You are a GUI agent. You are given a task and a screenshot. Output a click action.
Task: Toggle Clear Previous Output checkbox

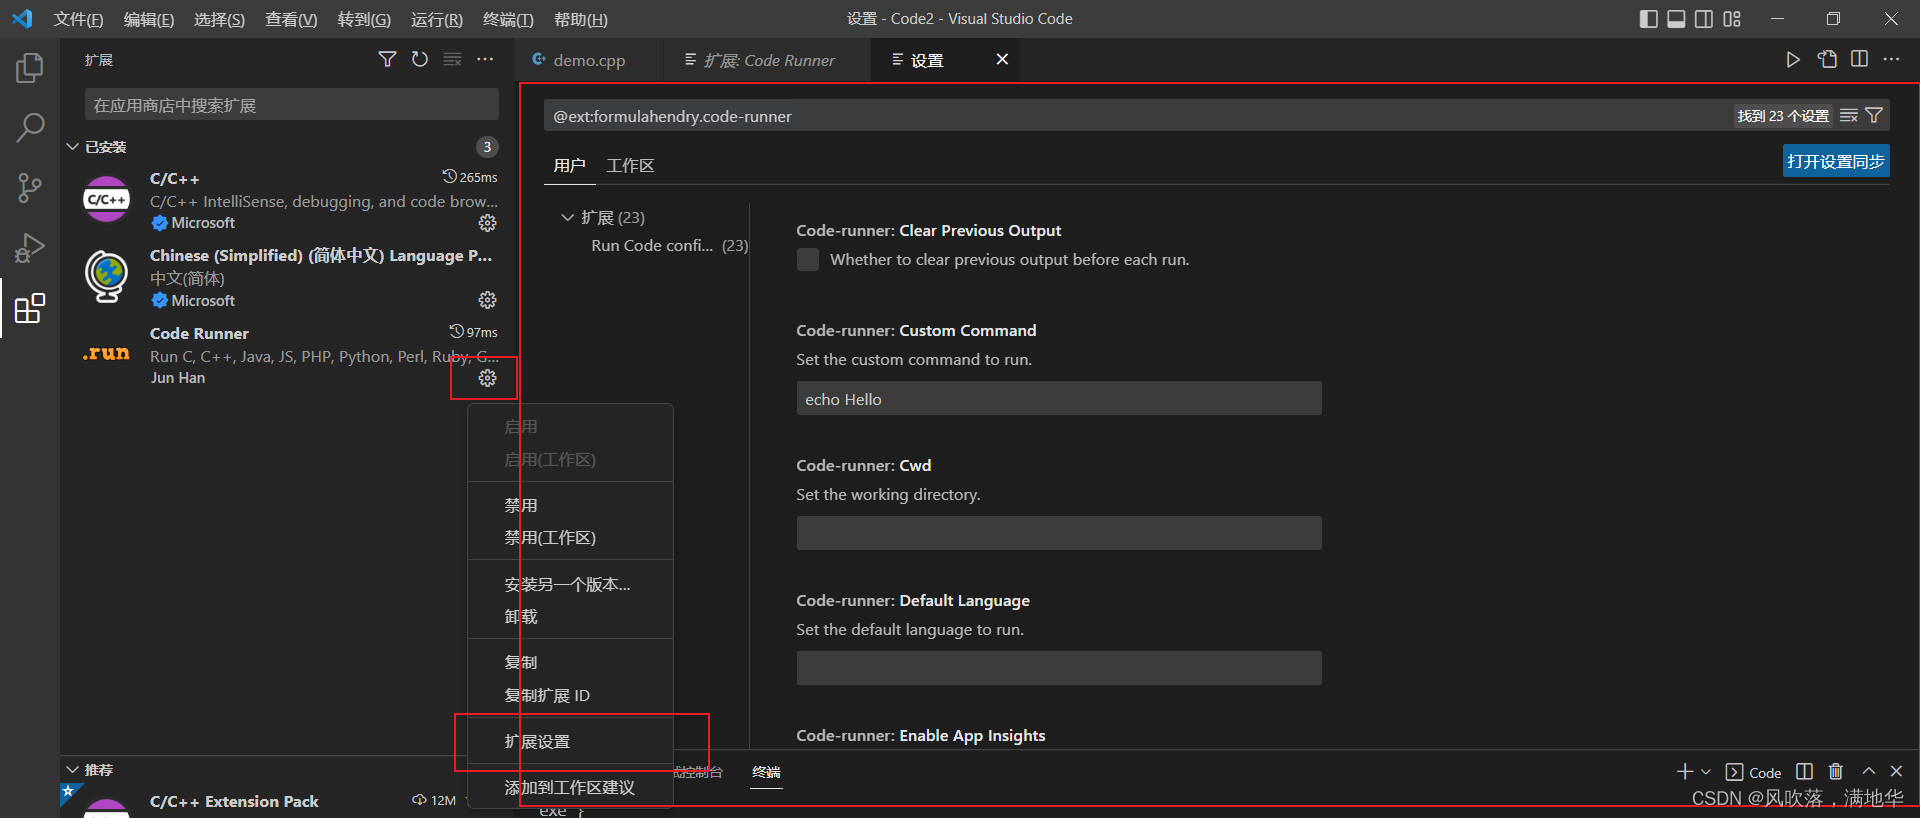coord(808,260)
